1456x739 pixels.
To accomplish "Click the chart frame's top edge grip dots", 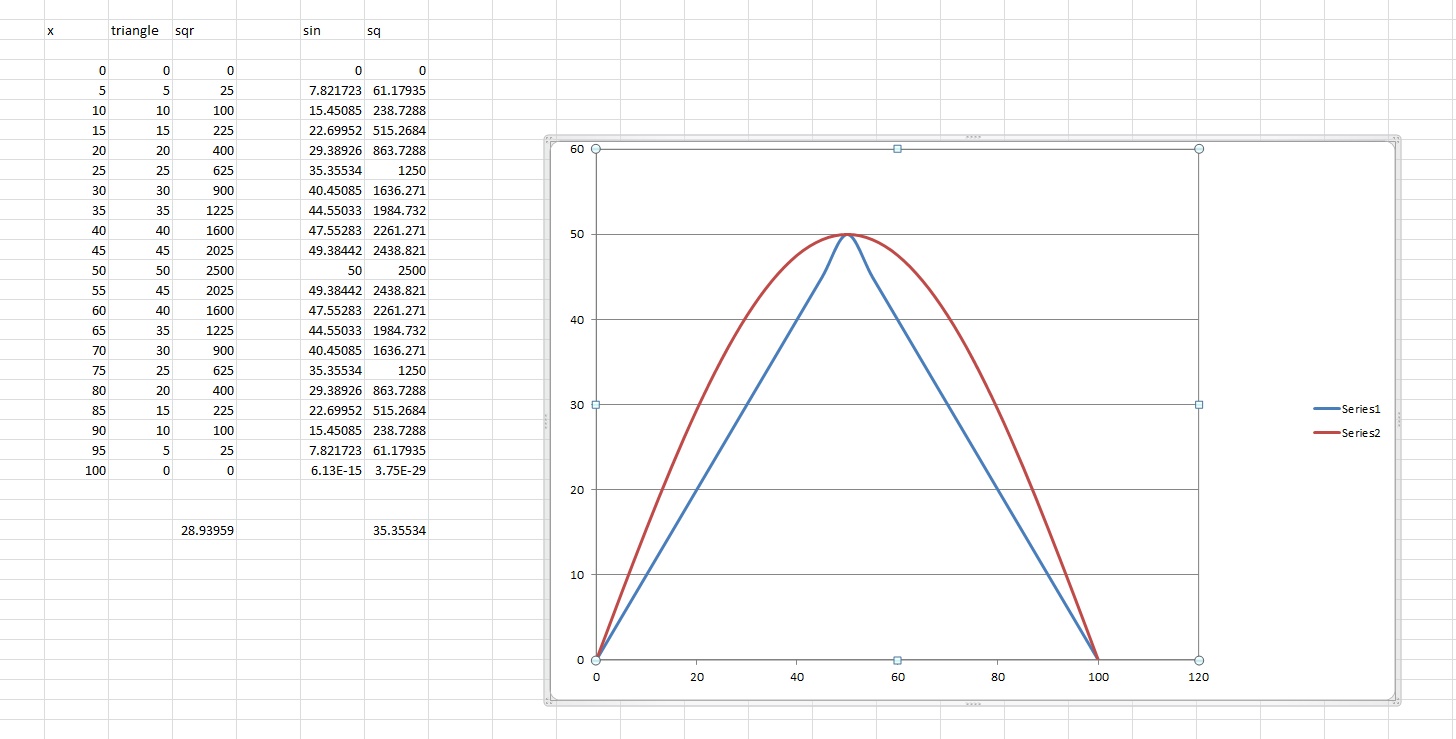I will (972, 137).
